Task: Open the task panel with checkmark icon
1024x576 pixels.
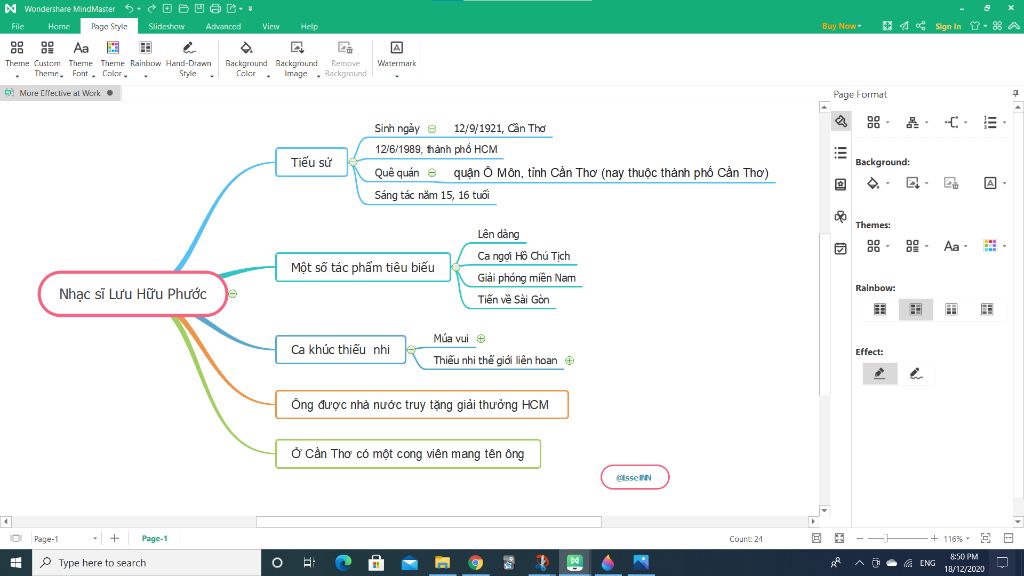Action: pyautogui.click(x=840, y=249)
